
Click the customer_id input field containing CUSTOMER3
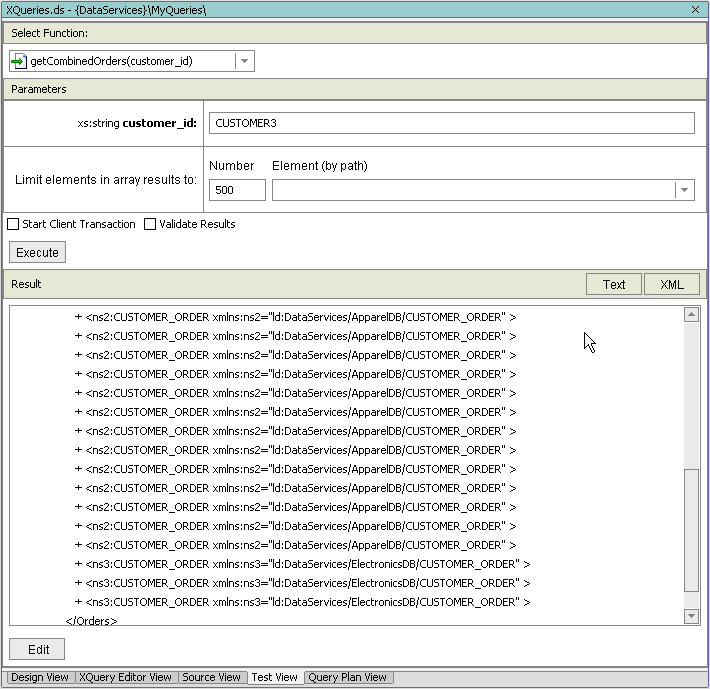click(x=451, y=123)
